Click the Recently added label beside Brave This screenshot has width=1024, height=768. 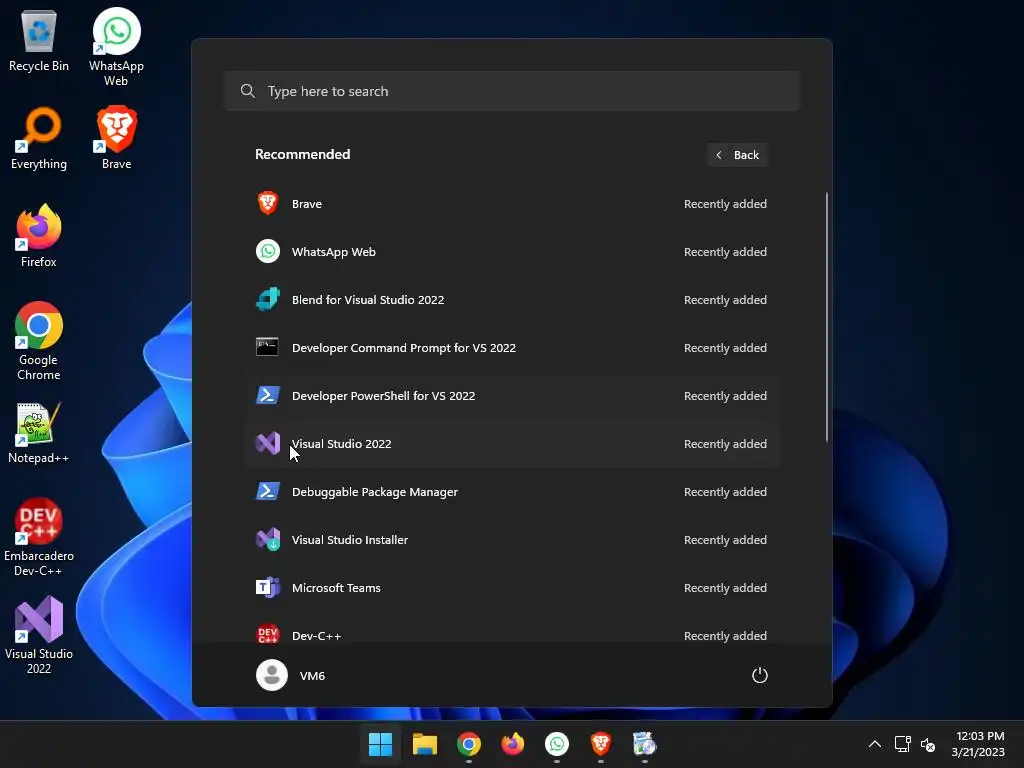[x=725, y=204]
